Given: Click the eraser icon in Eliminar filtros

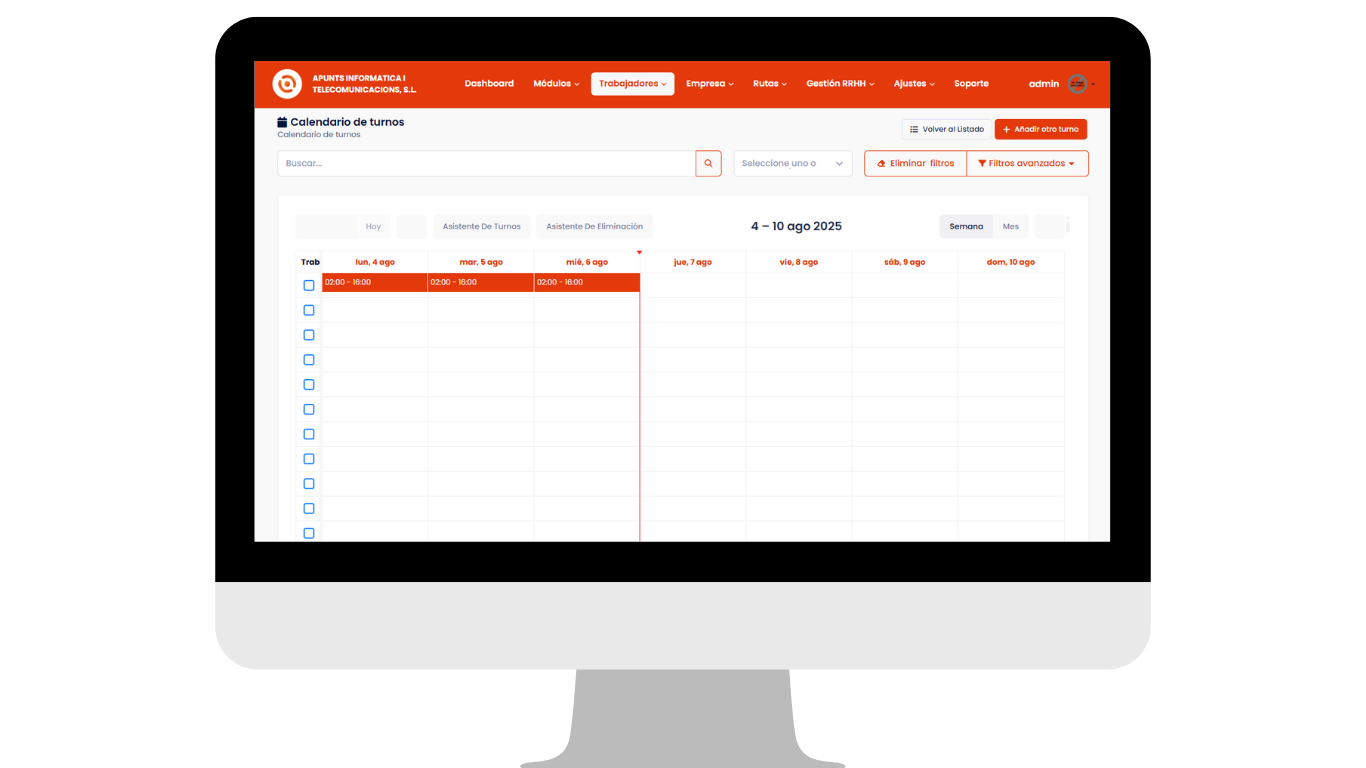Looking at the screenshot, I should pyautogui.click(x=881, y=163).
